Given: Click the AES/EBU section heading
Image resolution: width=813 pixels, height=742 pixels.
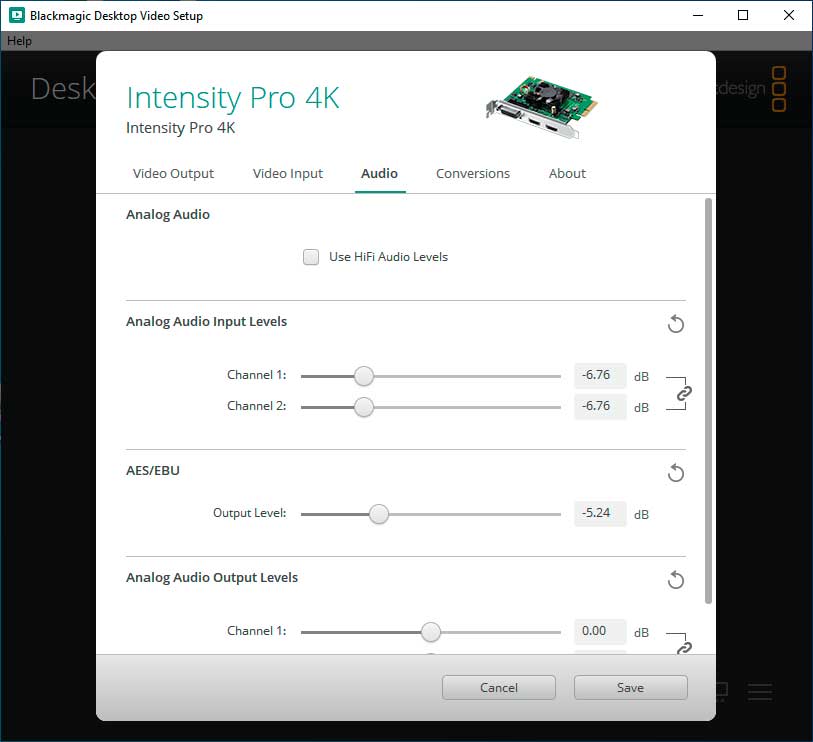Looking at the screenshot, I should pos(153,470).
